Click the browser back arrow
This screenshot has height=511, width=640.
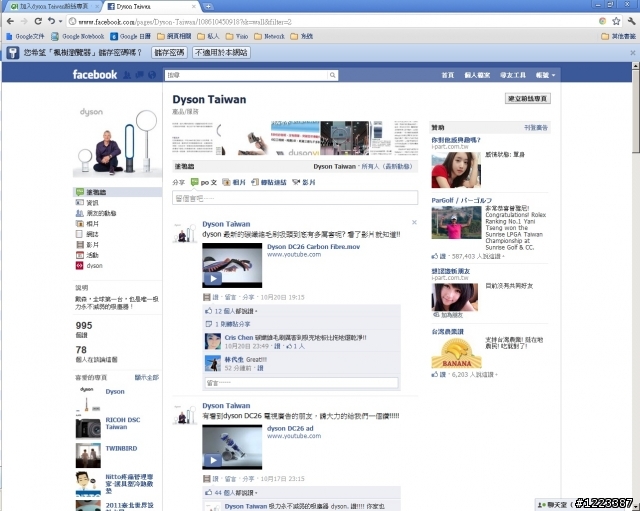[x=11, y=21]
